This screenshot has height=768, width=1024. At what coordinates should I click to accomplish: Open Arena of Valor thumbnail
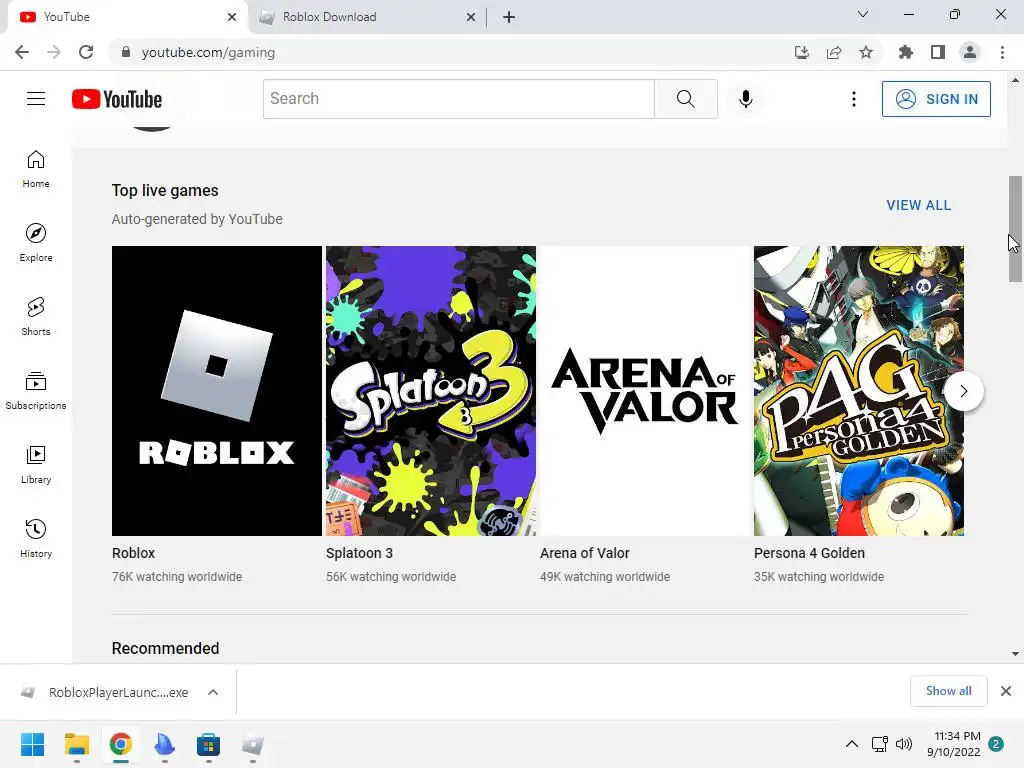tap(645, 391)
